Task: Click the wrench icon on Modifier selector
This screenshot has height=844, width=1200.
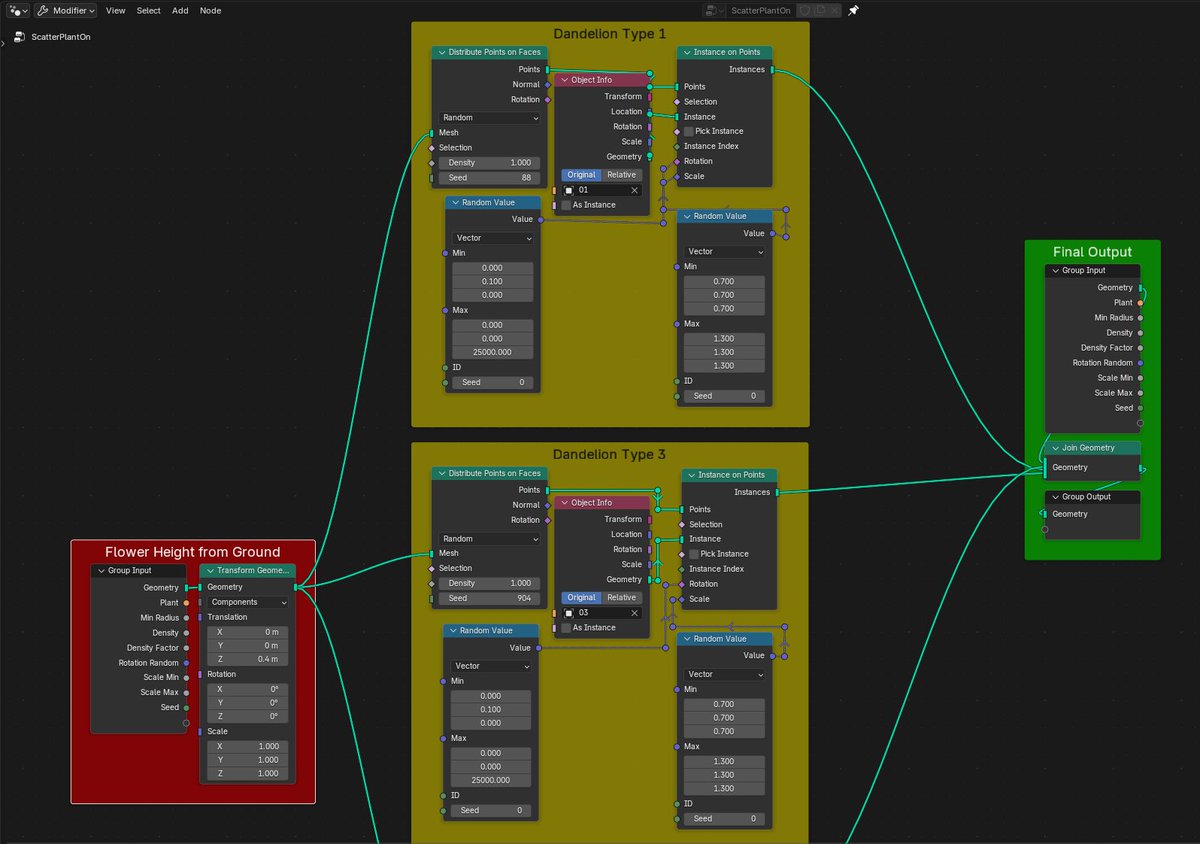Action: (43, 10)
